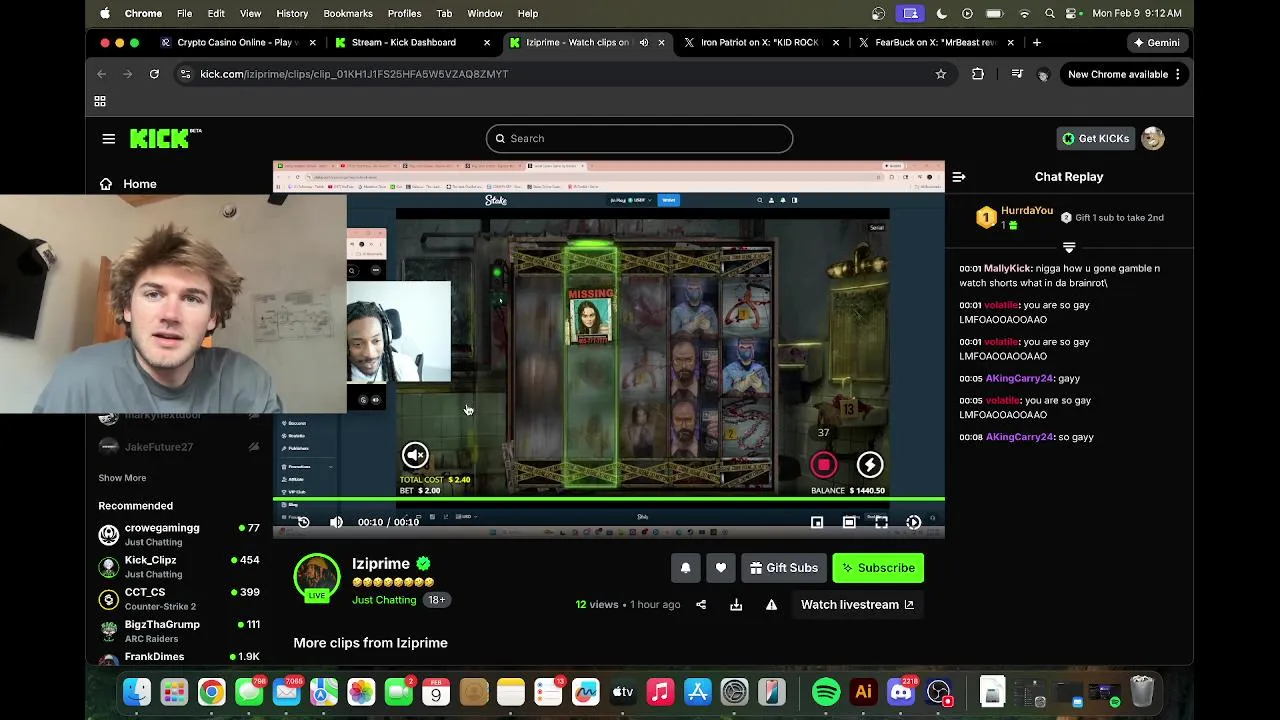
Task: Mute the Iziprime clip tab audio
Action: coord(644,43)
